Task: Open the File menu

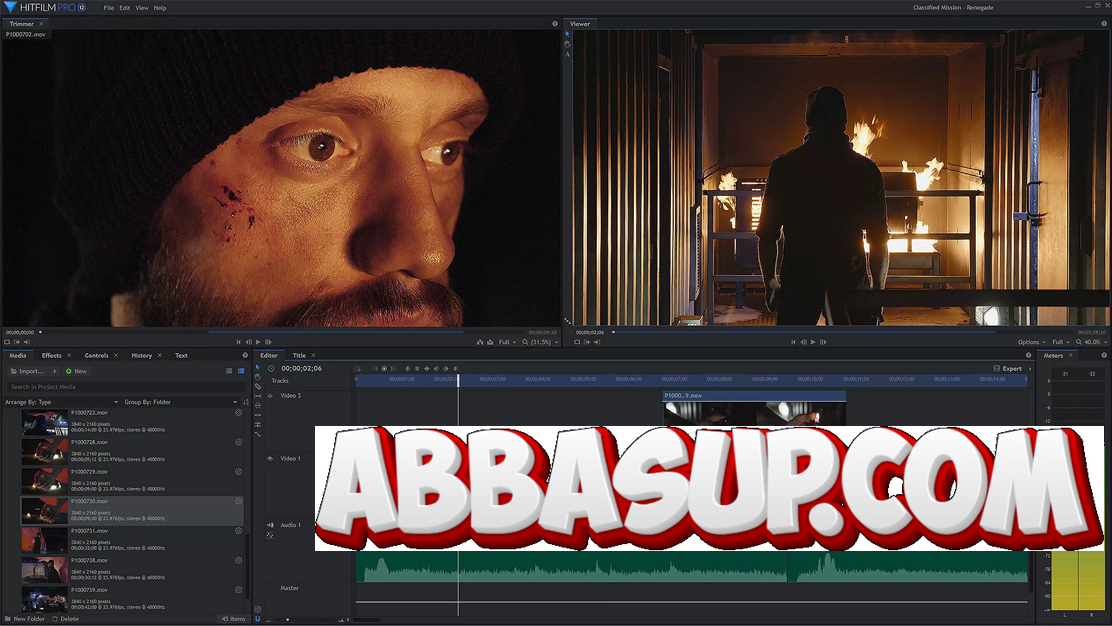Action: pos(109,8)
